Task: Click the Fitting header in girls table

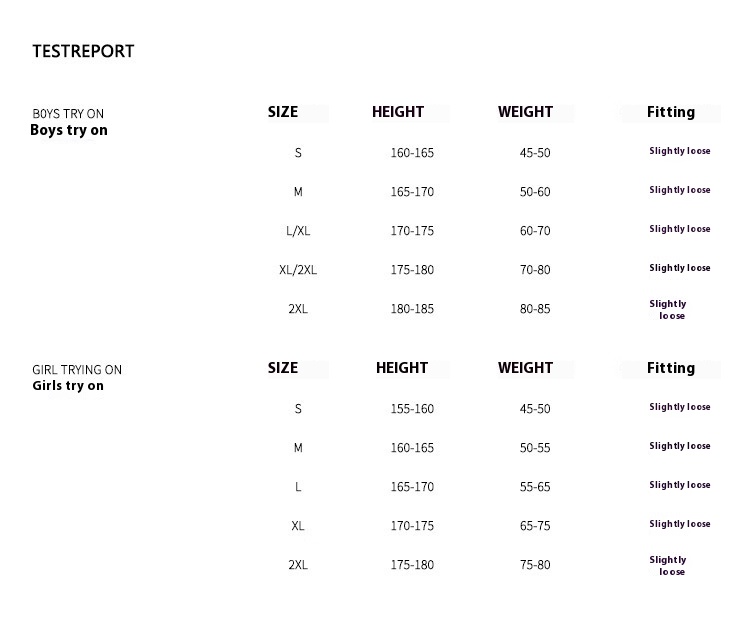Action: 671,368
